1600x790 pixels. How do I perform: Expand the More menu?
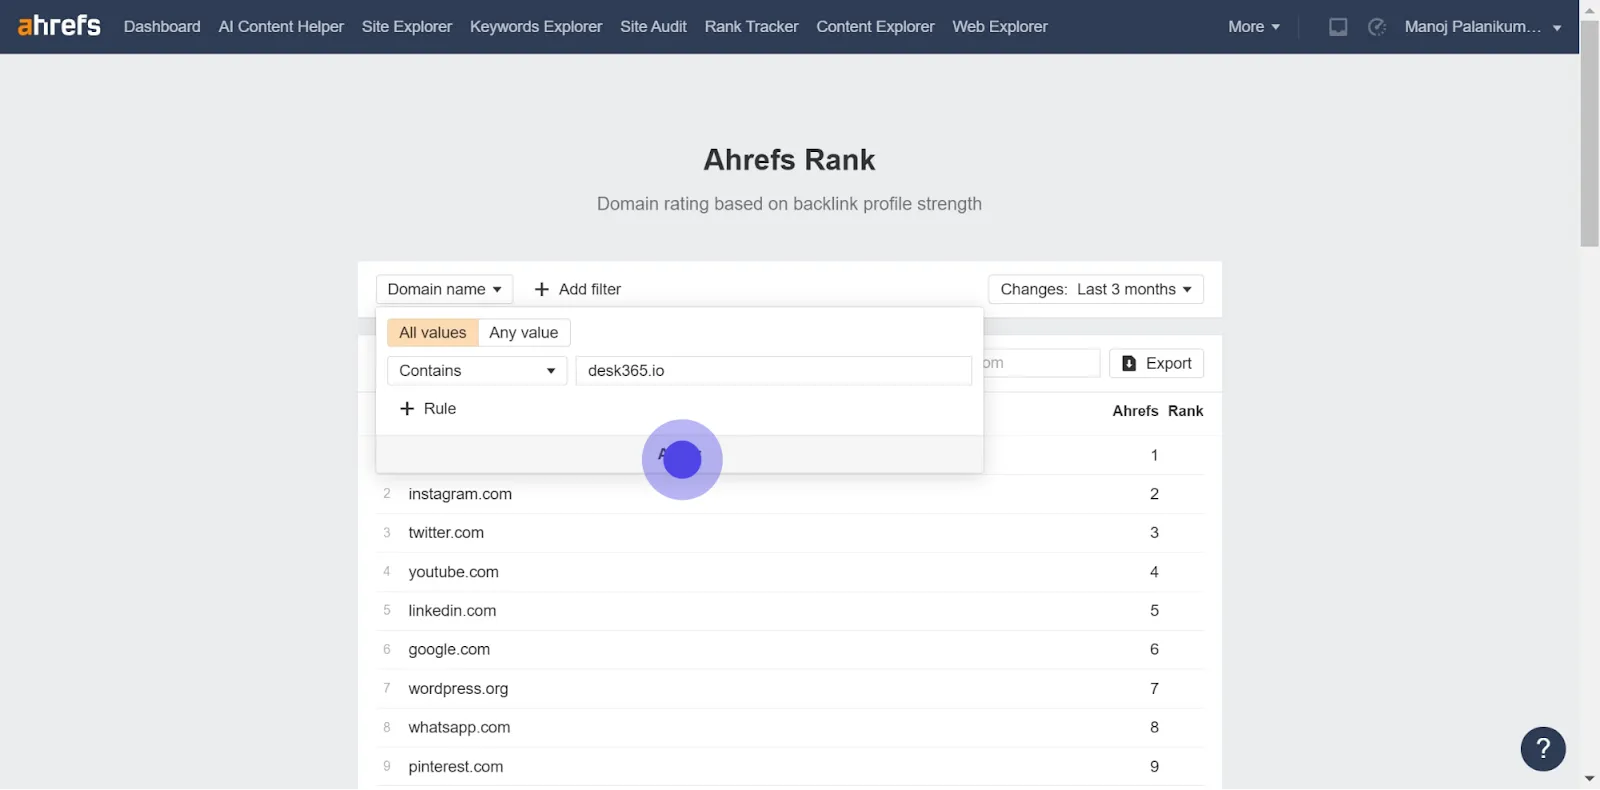point(1254,27)
